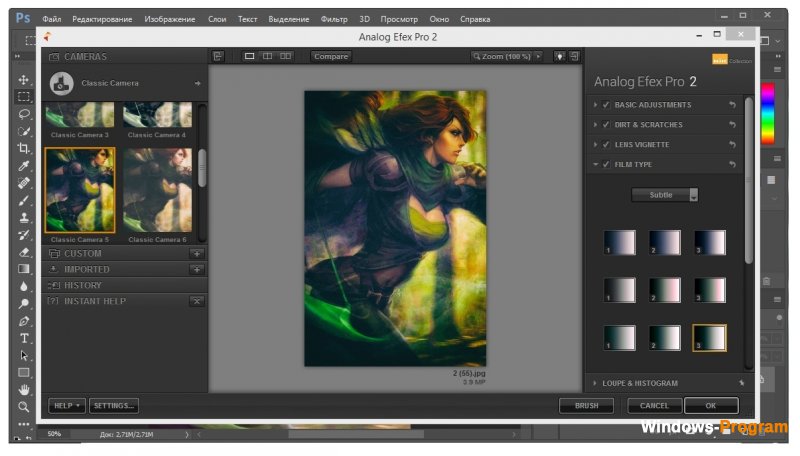This screenshot has width=800, height=456.
Task: Select the Clone Stamp tool
Action: coord(23,218)
